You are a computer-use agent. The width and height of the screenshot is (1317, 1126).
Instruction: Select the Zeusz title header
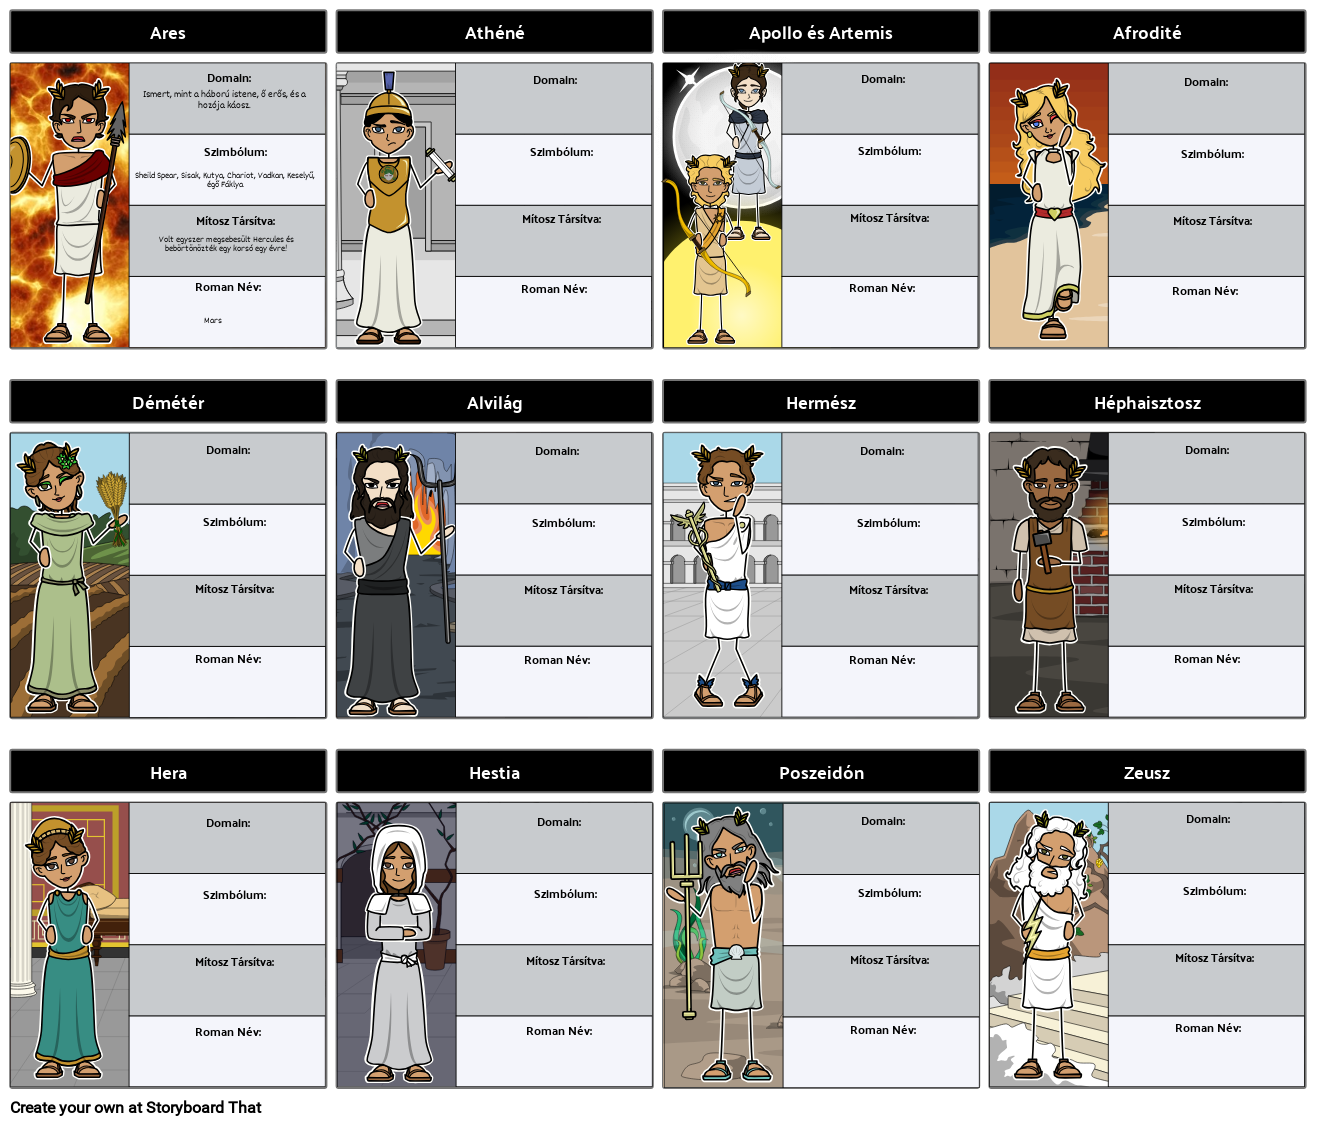[1146, 772]
